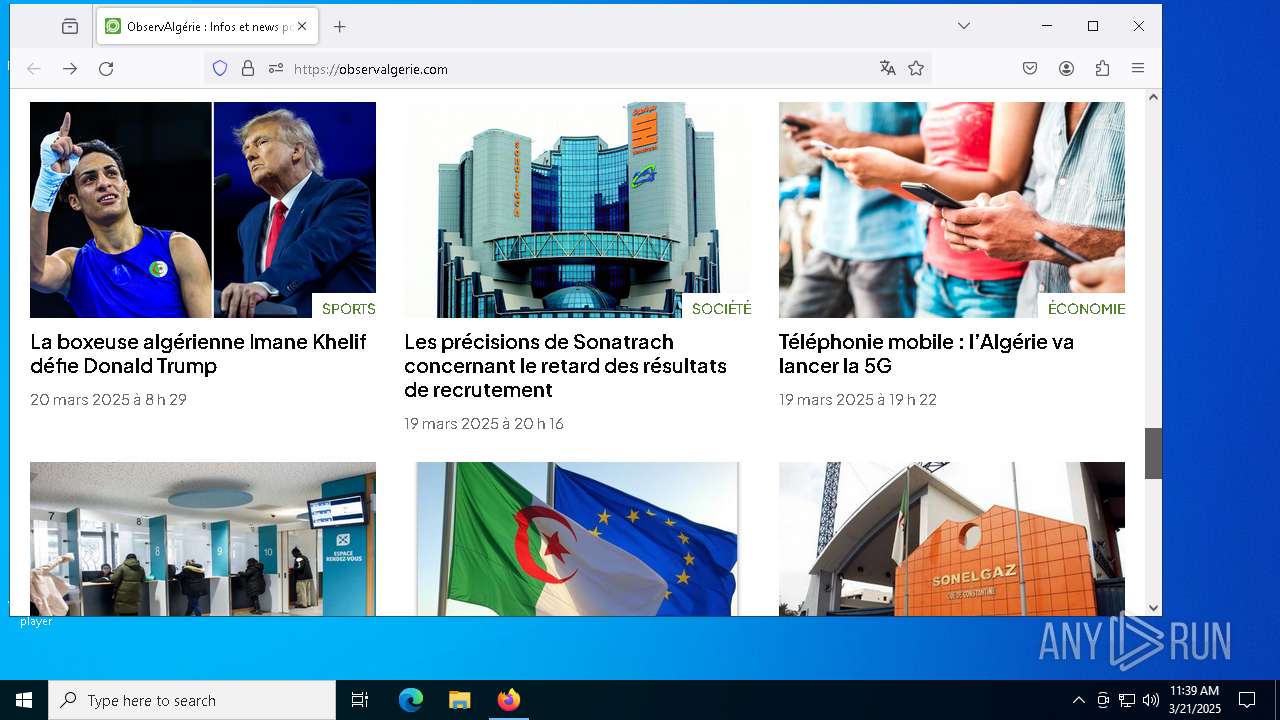Open the Imane Khelif and Trump thumbnail

(203, 210)
